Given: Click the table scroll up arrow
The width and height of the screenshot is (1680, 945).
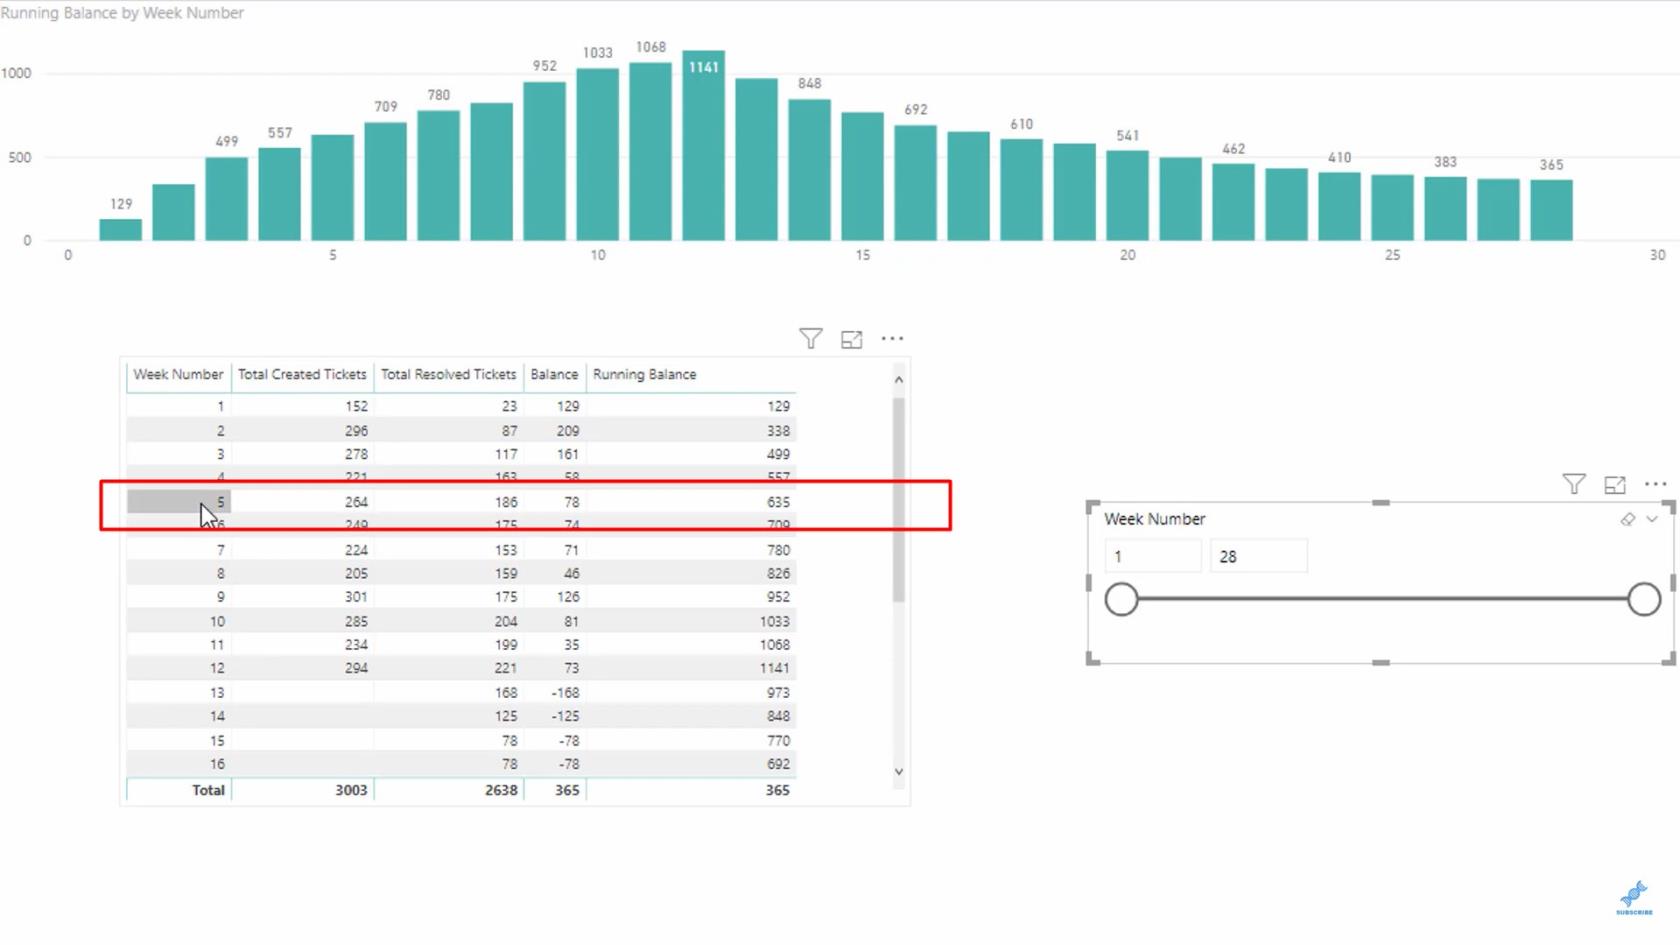Looking at the screenshot, I should pyautogui.click(x=898, y=380).
